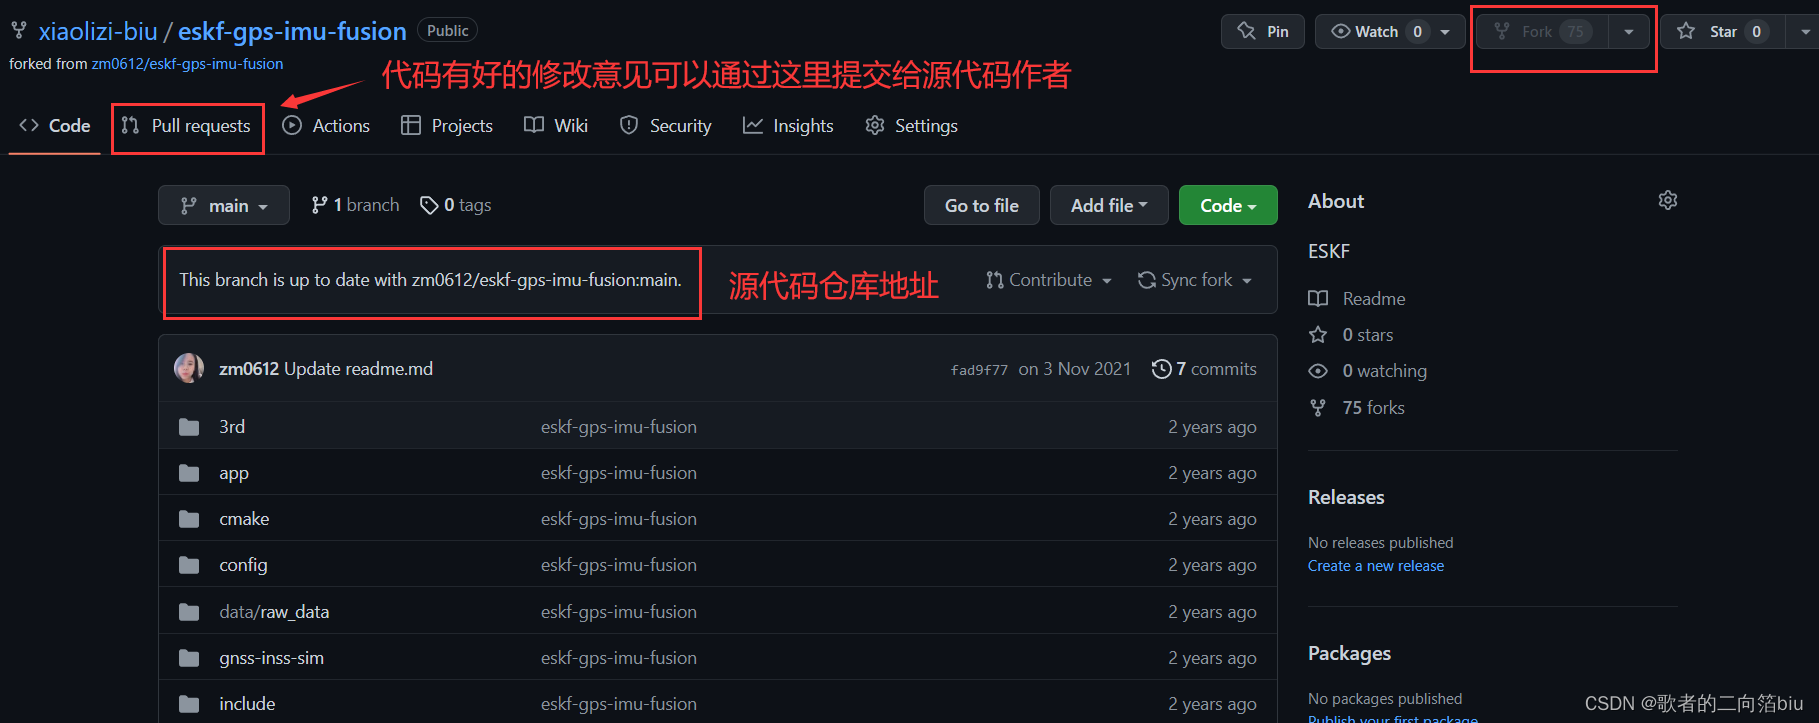Open the include folder
The image size is (1819, 723).
click(x=247, y=704)
